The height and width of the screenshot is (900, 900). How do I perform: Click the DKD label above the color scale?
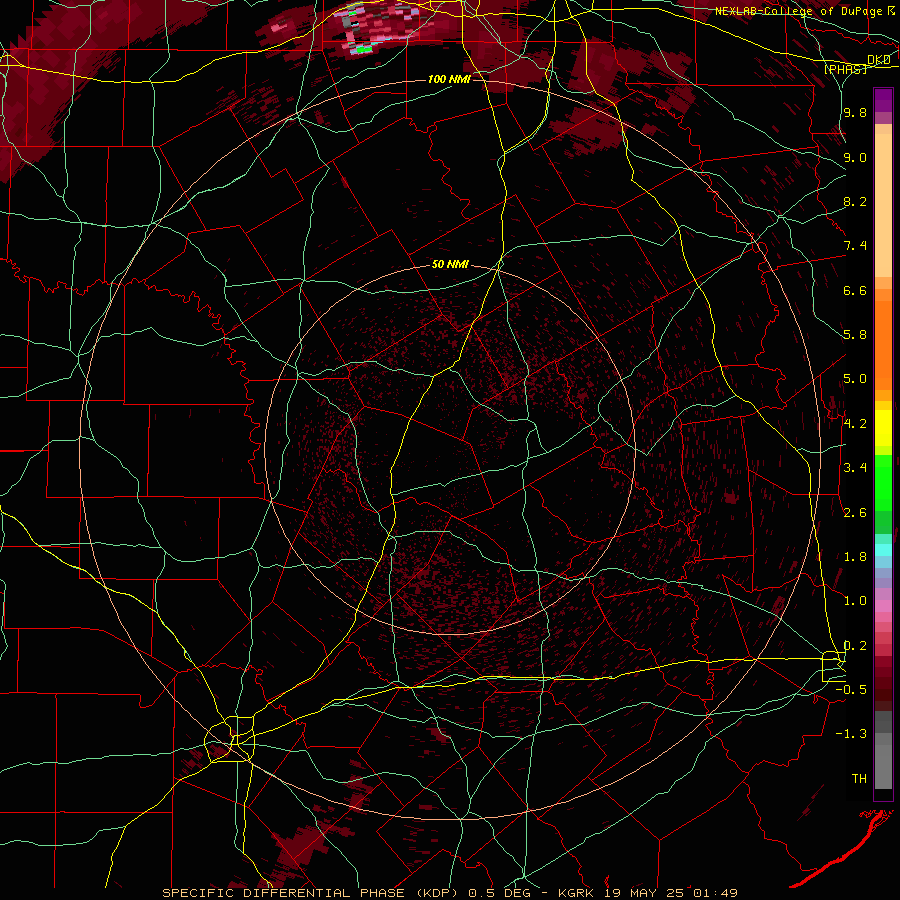[x=879, y=60]
